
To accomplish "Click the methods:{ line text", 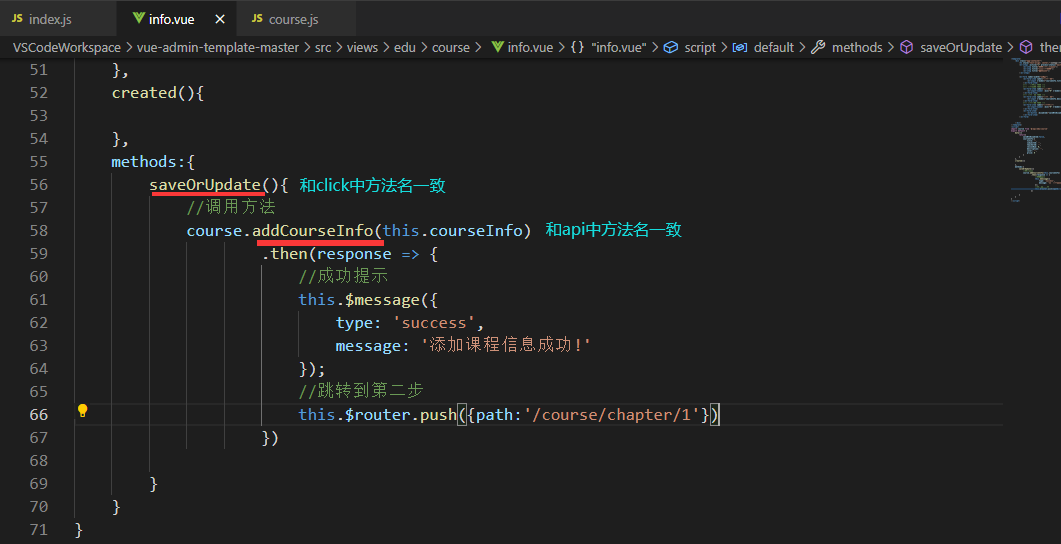I will coord(153,162).
